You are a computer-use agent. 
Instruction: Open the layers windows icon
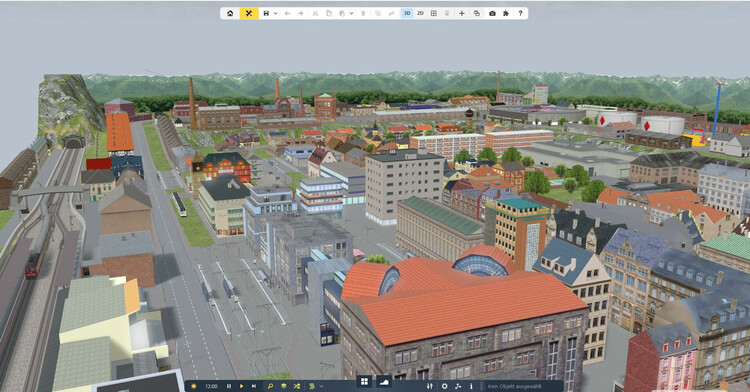(476, 13)
